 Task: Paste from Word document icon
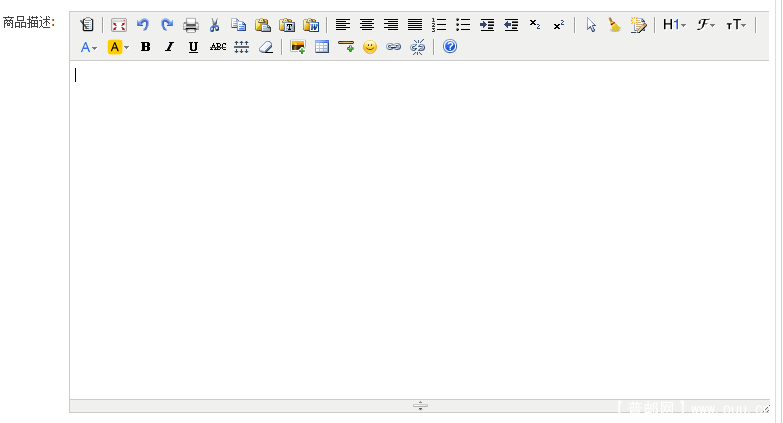pyautogui.click(x=311, y=25)
